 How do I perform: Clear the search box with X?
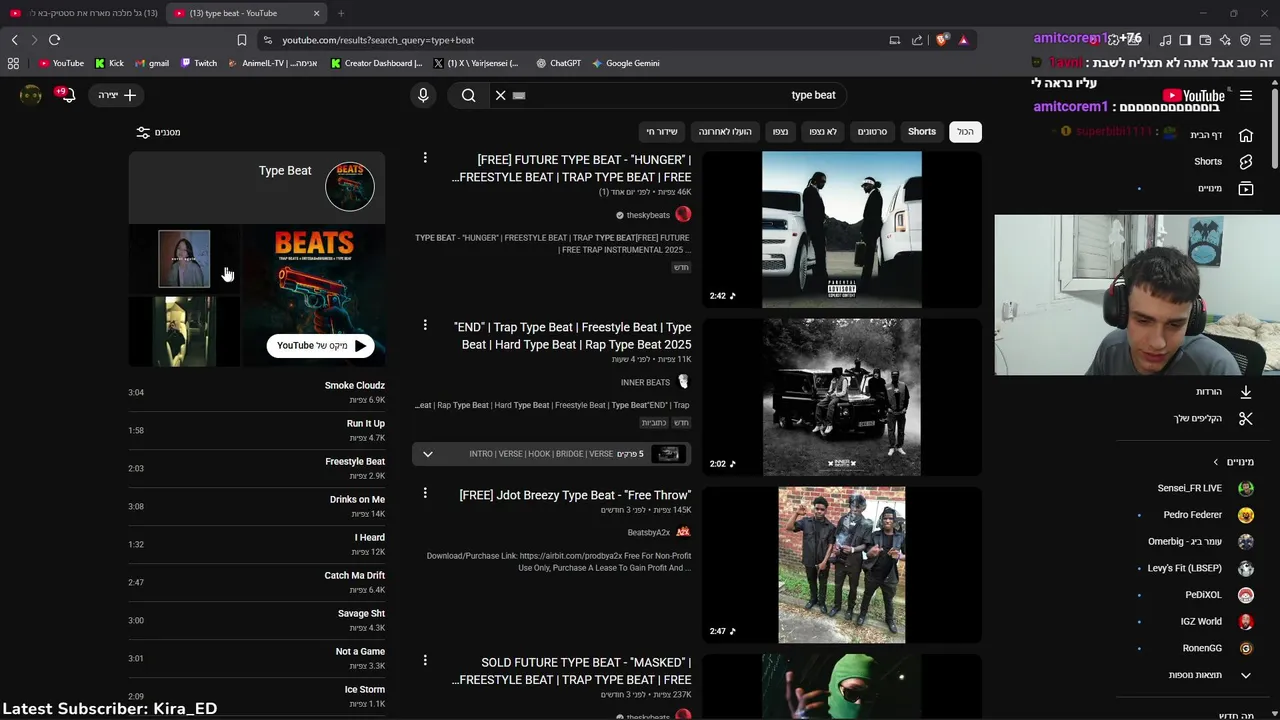[500, 95]
